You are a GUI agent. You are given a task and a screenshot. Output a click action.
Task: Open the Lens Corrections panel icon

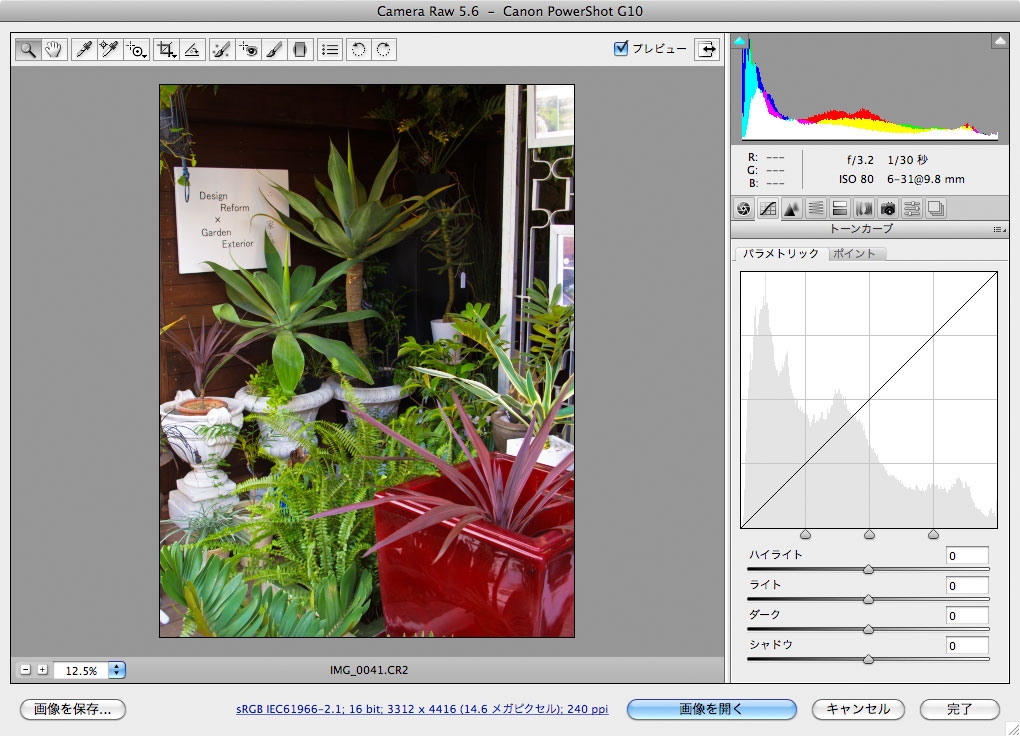point(864,209)
